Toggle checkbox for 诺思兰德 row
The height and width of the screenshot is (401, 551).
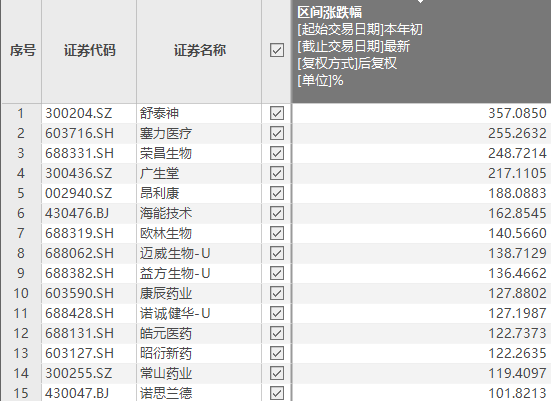(x=277, y=393)
